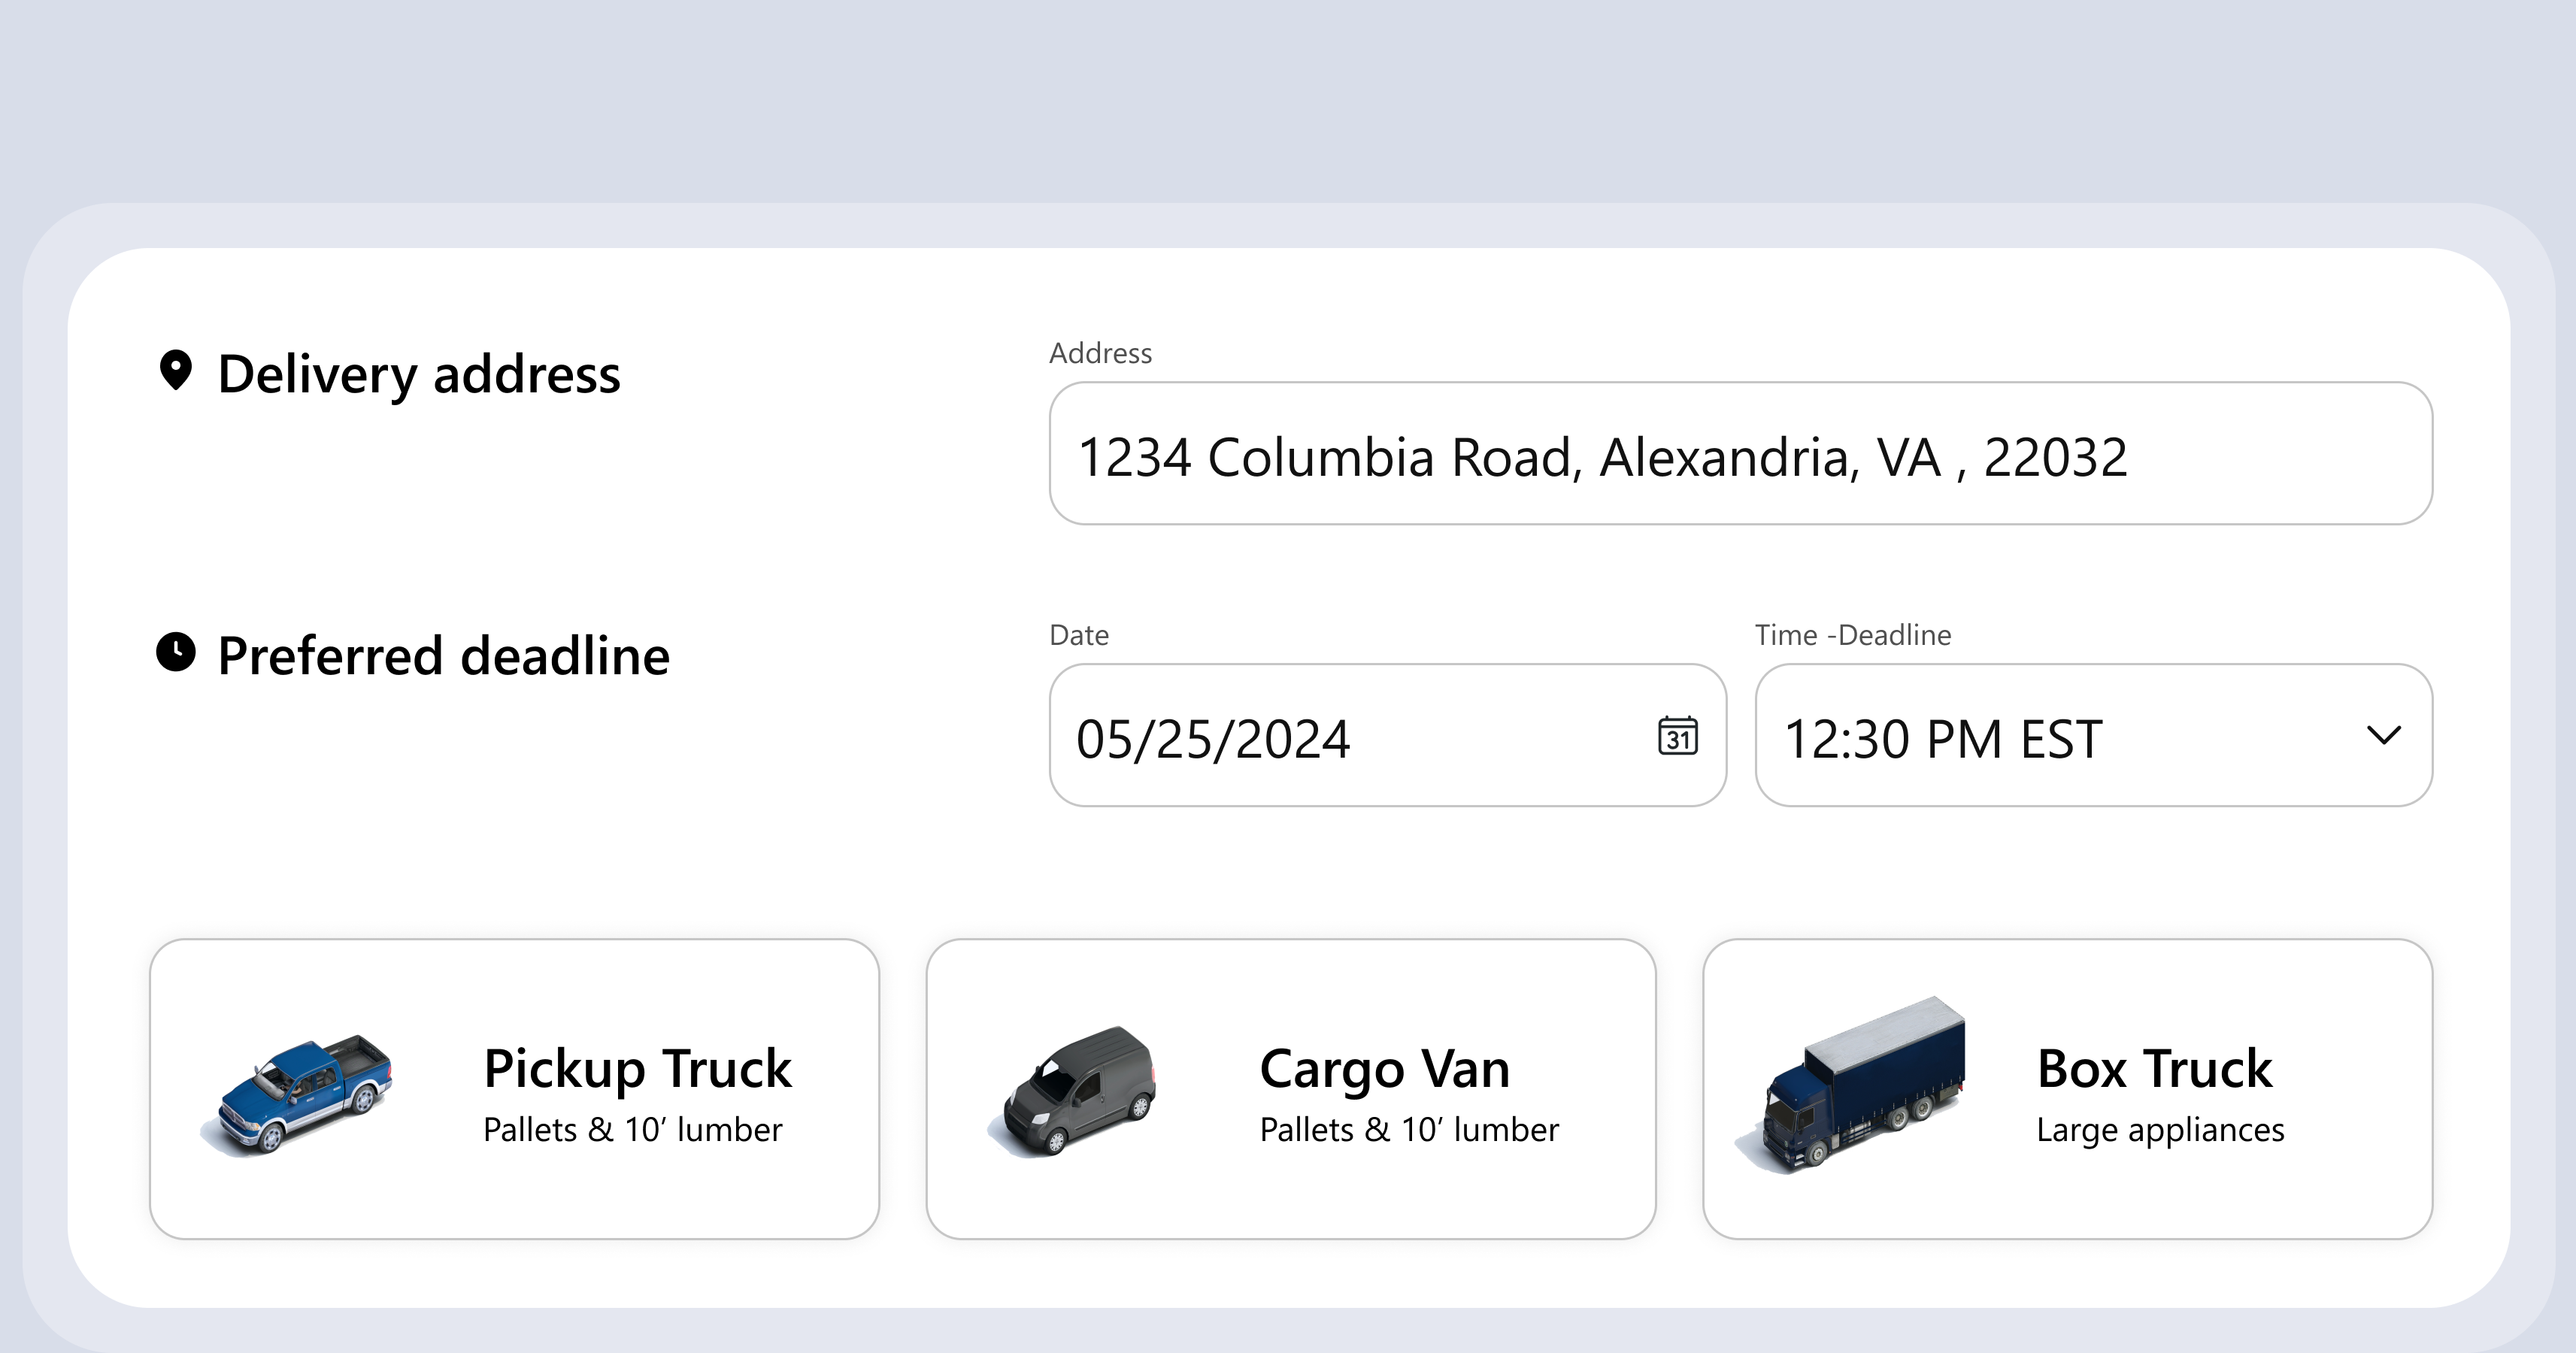The width and height of the screenshot is (2576, 1353).
Task: Click the delivery address location pin icon
Action: [x=177, y=372]
